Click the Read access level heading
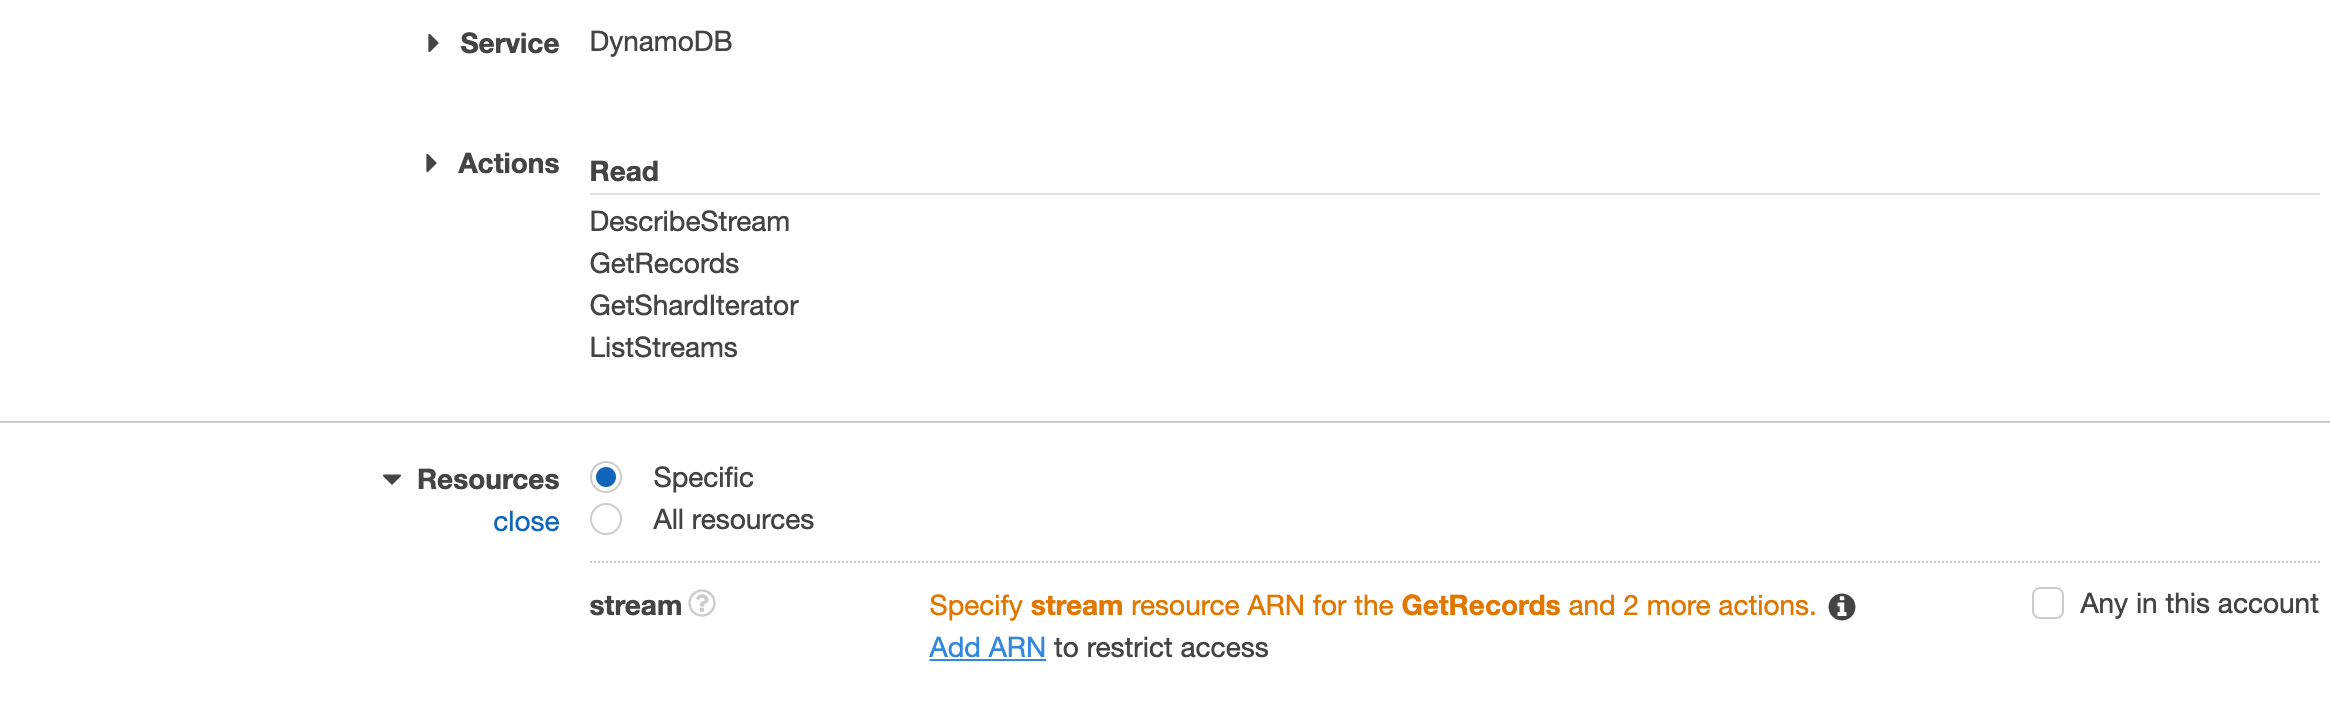 click(624, 172)
